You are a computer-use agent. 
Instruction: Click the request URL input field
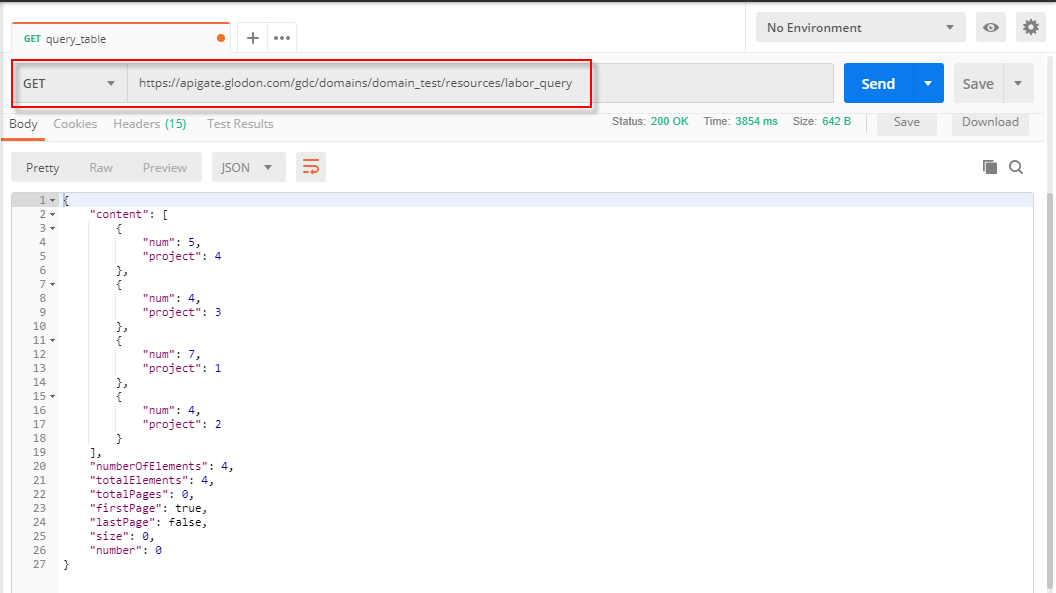pos(480,84)
